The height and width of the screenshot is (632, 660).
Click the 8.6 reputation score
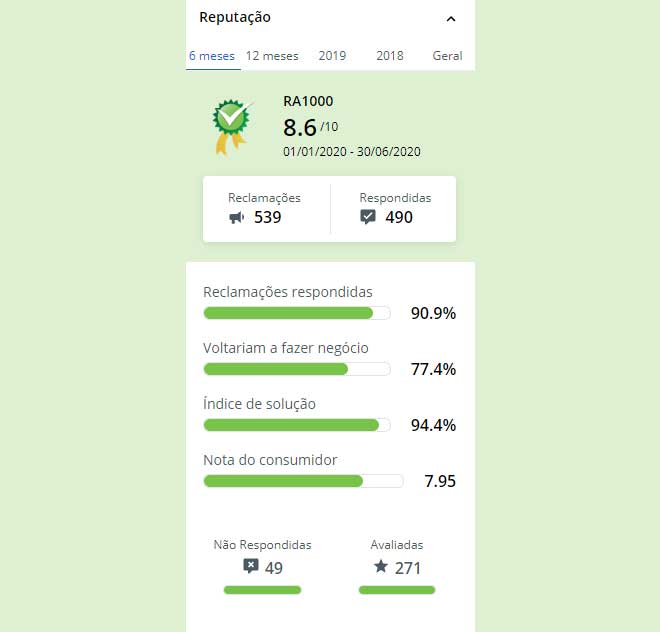tap(300, 128)
